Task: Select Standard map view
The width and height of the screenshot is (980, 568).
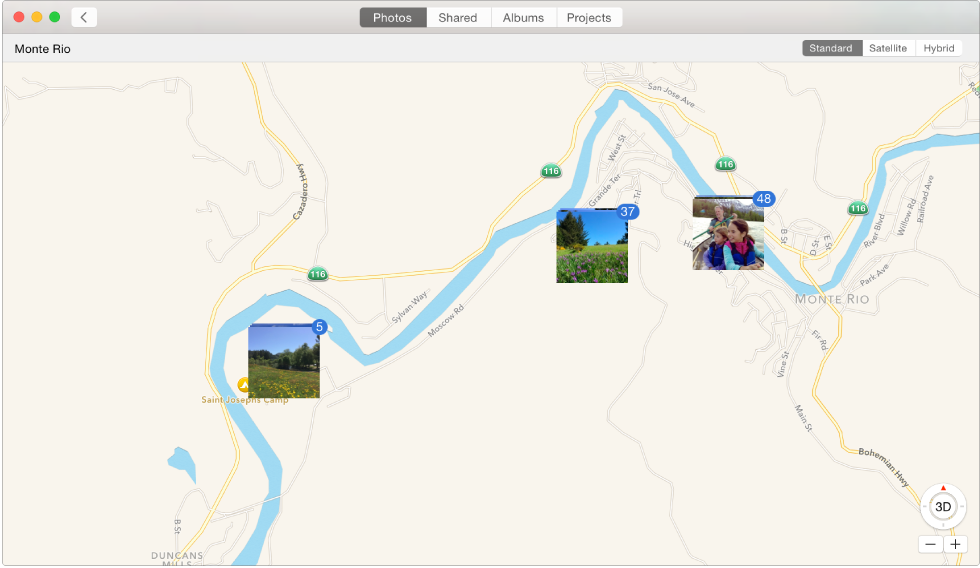Action: [831, 48]
